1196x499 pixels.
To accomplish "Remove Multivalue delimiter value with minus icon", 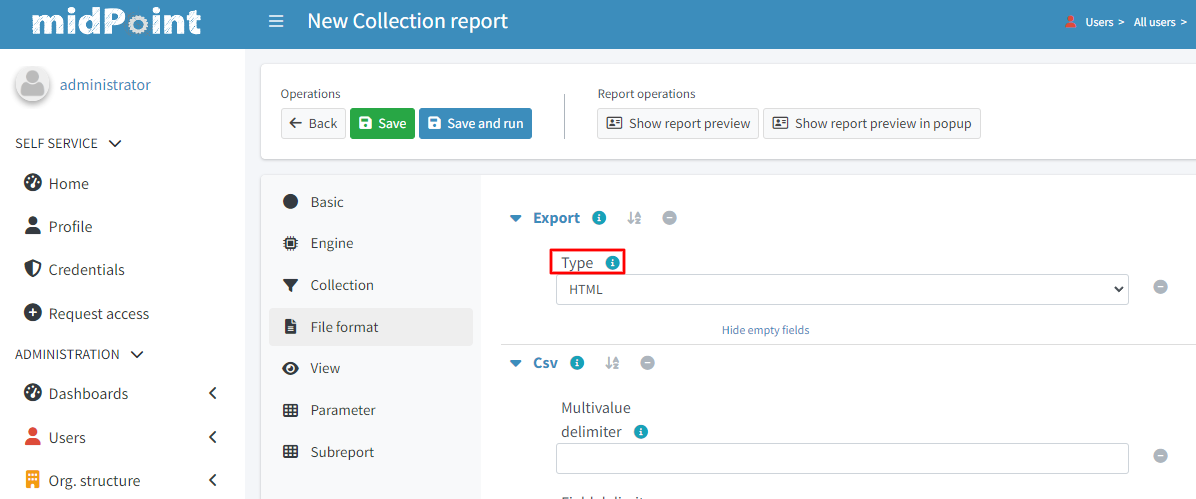I will (x=1160, y=456).
